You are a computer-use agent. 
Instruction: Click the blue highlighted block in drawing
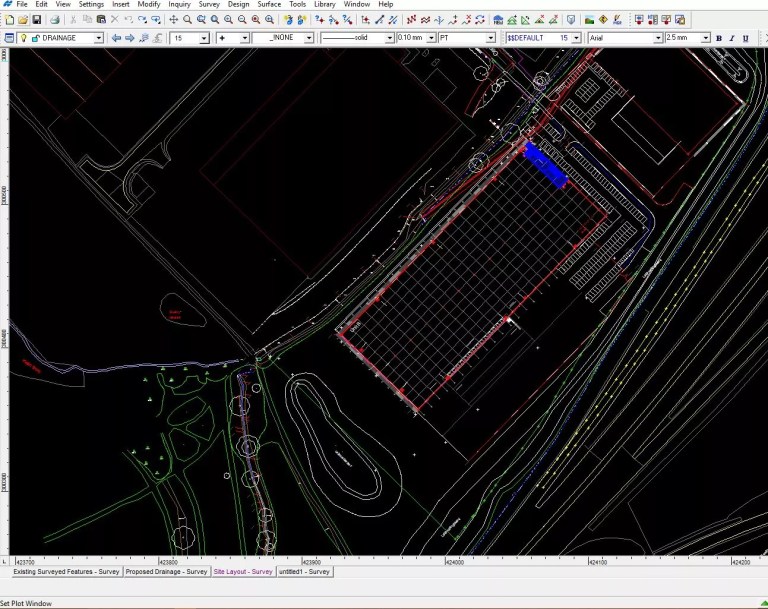click(x=546, y=165)
